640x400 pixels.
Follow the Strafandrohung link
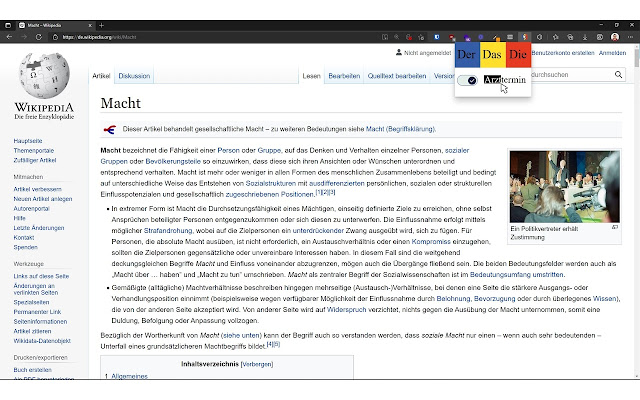[168, 231]
